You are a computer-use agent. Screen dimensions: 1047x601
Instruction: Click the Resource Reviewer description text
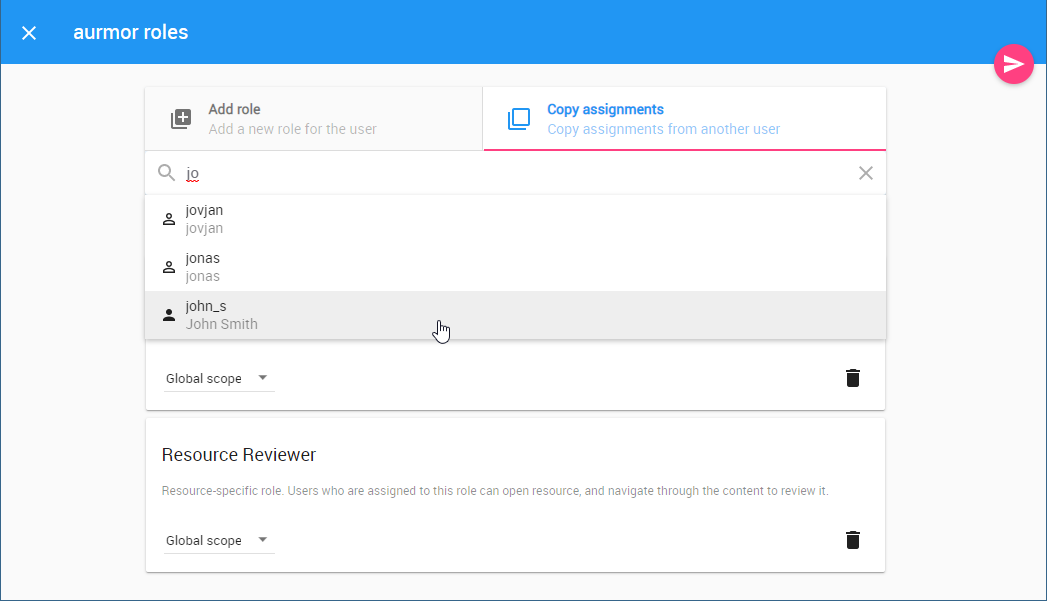click(495, 491)
